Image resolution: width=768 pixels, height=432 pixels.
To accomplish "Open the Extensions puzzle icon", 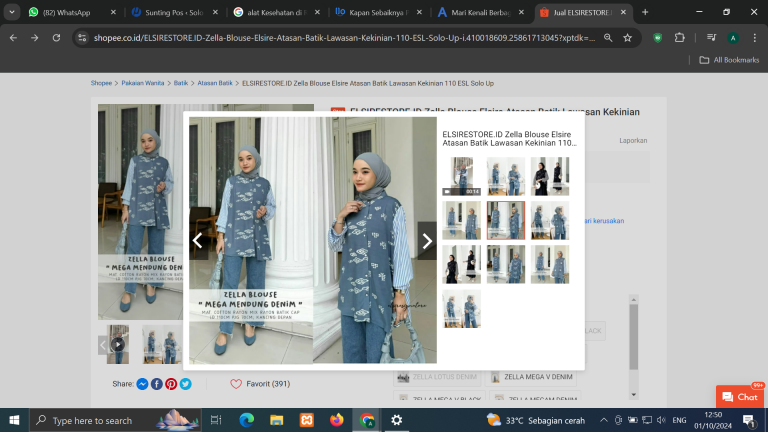I will [x=679, y=38].
